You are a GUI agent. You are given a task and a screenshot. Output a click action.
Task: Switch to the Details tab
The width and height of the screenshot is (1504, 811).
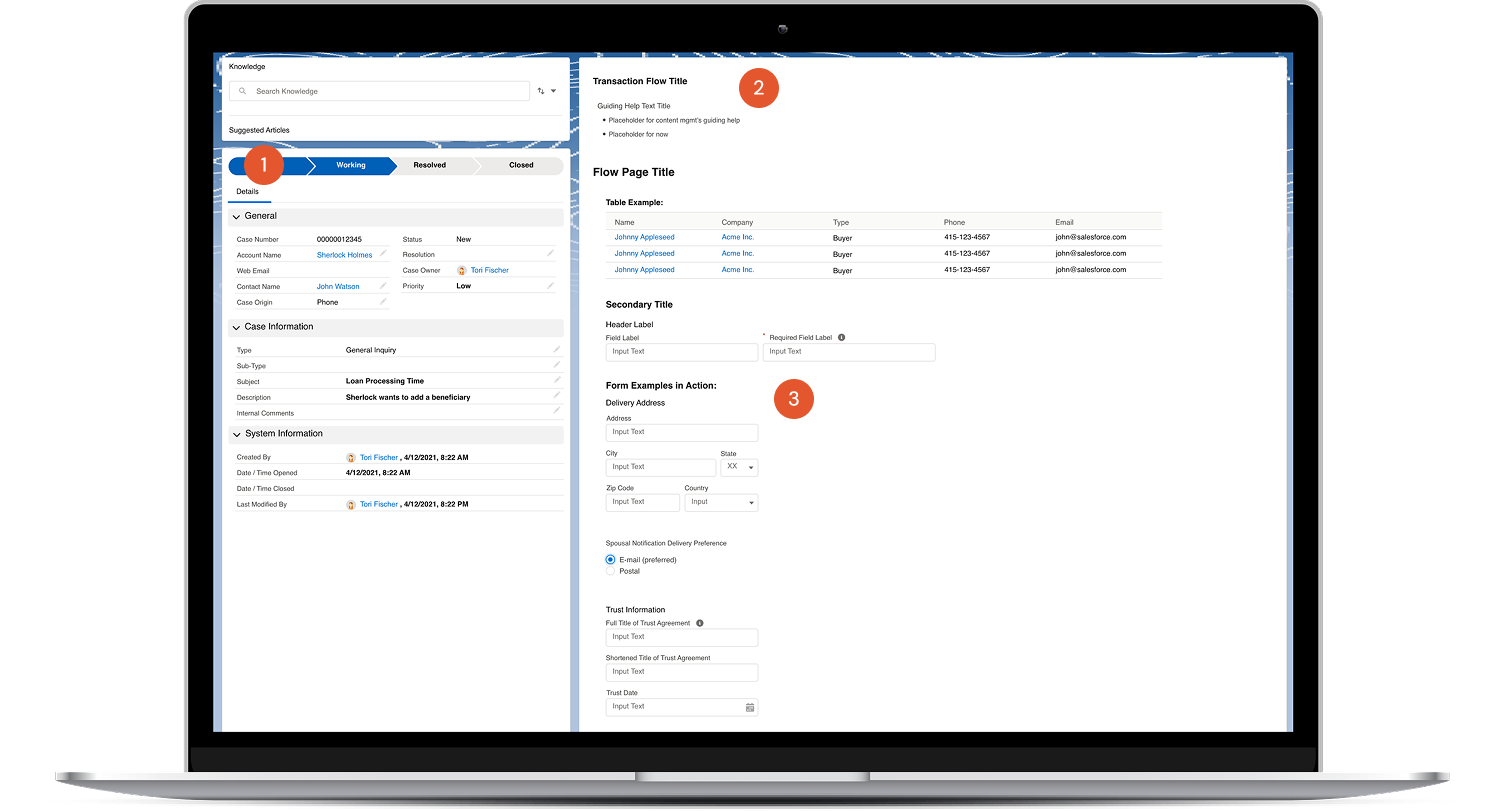click(249, 192)
